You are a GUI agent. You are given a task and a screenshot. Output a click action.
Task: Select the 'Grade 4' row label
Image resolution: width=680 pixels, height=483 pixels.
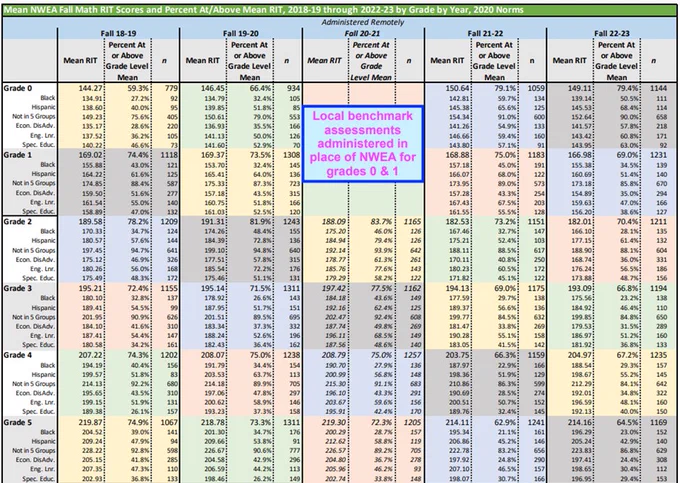click(x=18, y=355)
